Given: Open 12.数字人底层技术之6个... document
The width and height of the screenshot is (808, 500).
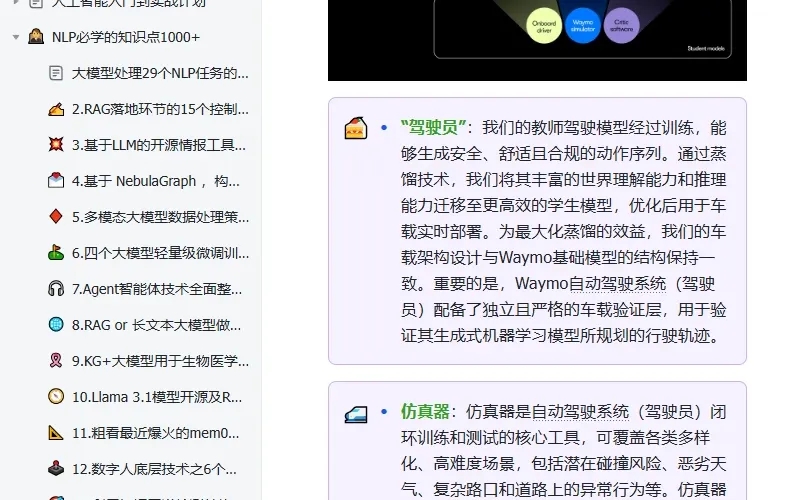Looking at the screenshot, I should point(154,469).
